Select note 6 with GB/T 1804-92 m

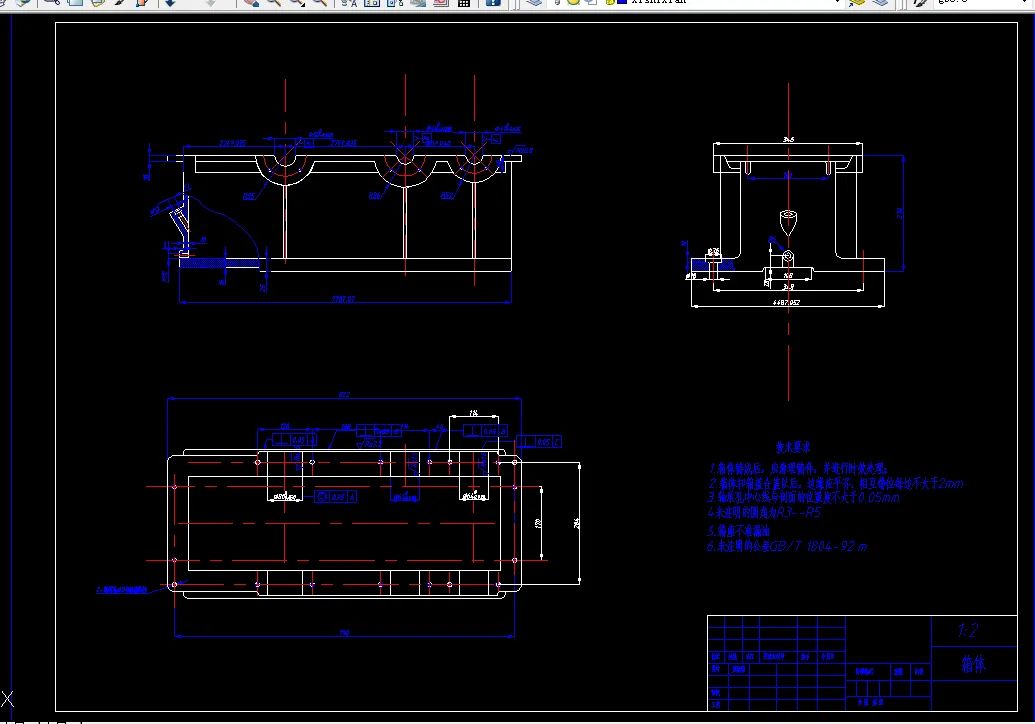pos(787,546)
